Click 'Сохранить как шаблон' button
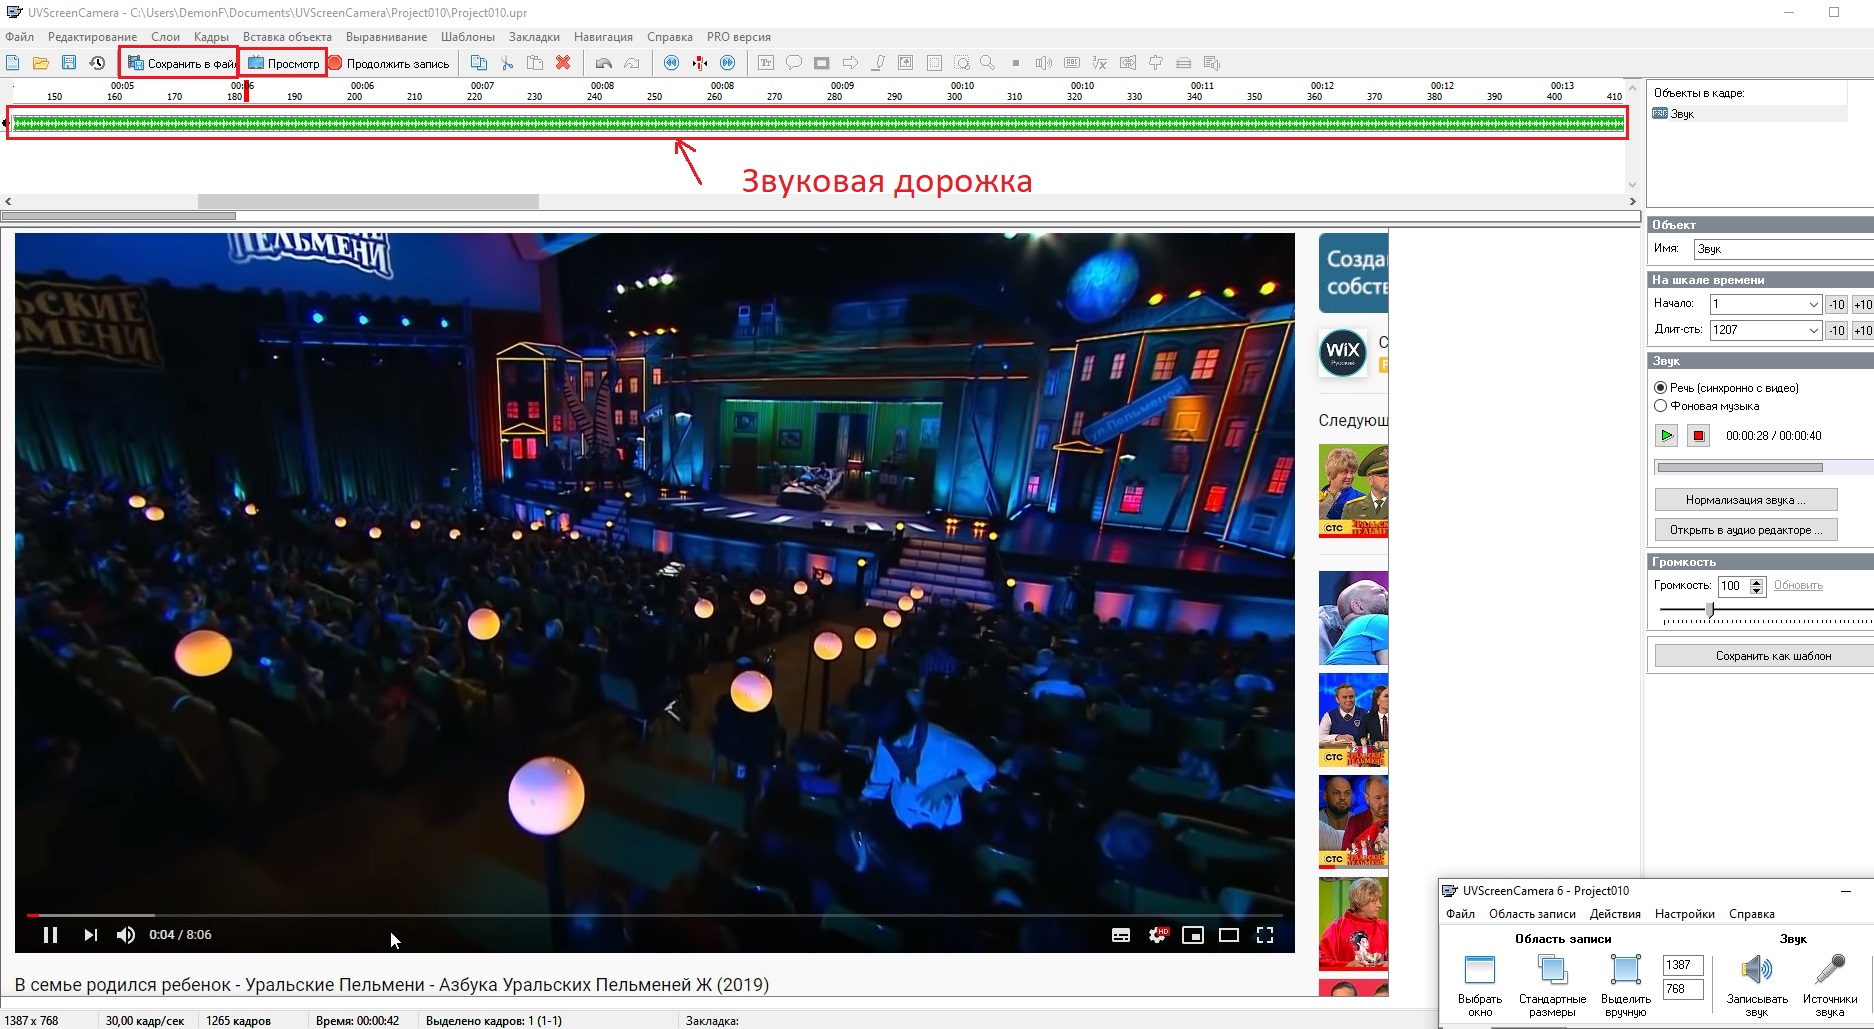The width and height of the screenshot is (1874, 1029). point(1772,656)
